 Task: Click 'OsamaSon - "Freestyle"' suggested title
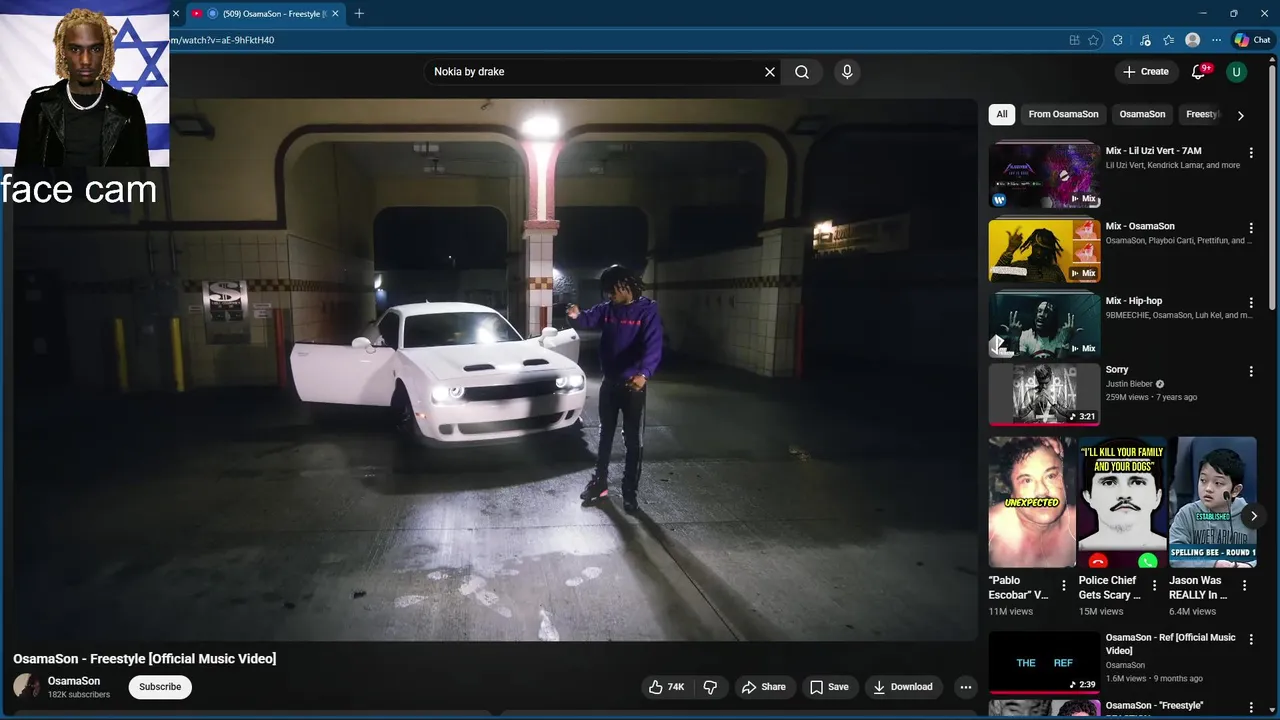(x=1154, y=706)
